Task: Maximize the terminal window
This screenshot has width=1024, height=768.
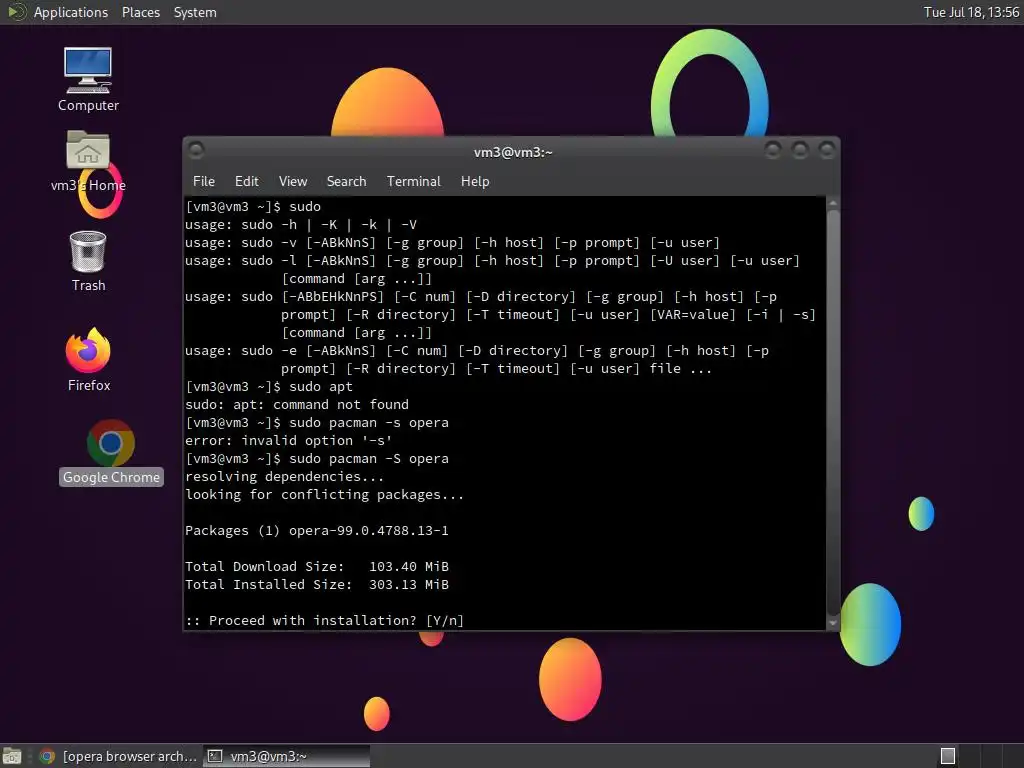Action: 799,151
